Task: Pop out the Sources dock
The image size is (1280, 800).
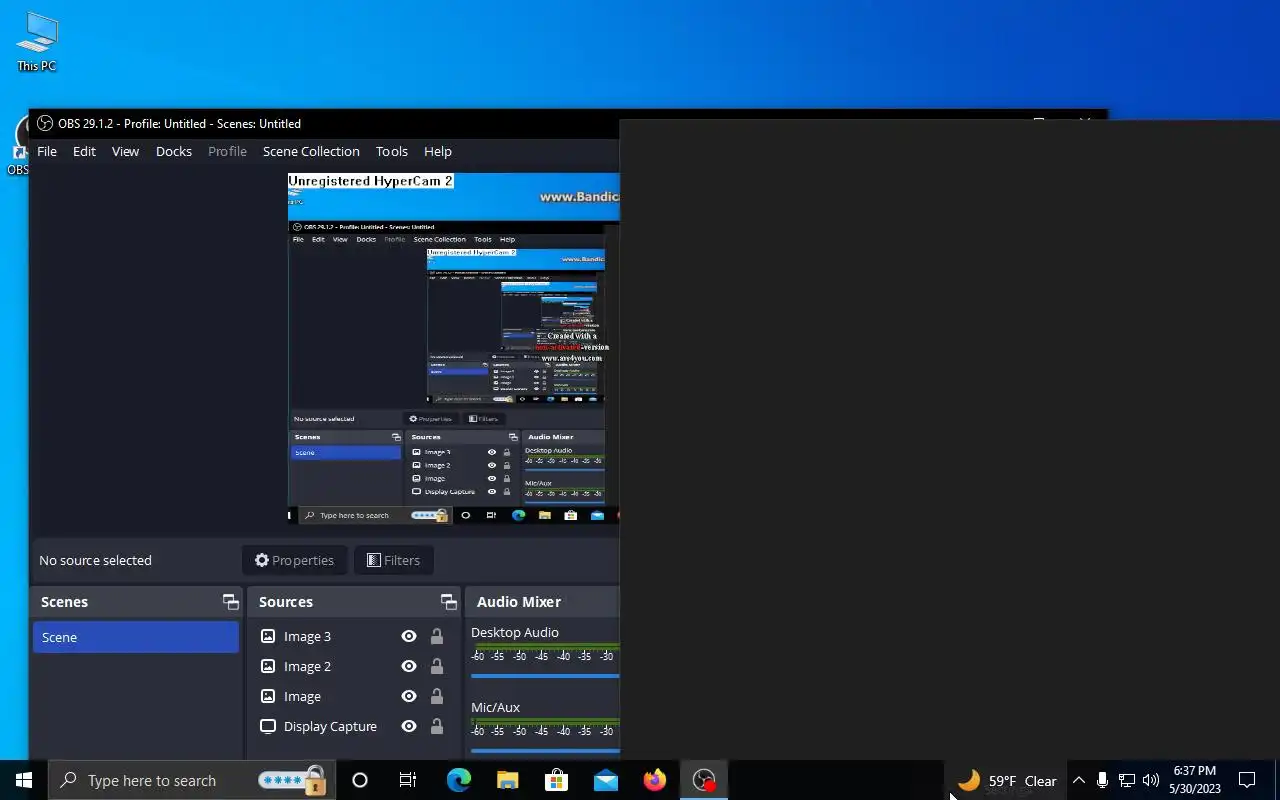Action: 448,602
